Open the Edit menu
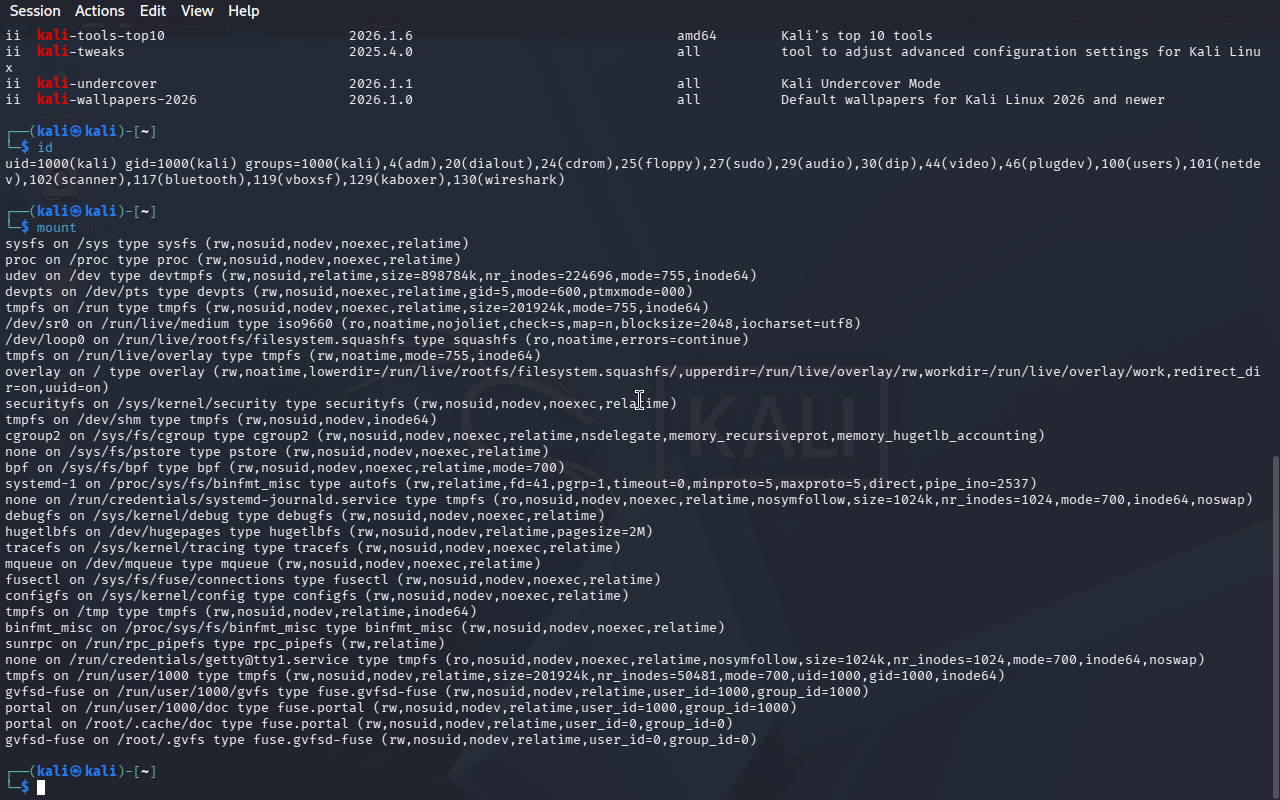Image resolution: width=1280 pixels, height=800 pixels. (153, 11)
